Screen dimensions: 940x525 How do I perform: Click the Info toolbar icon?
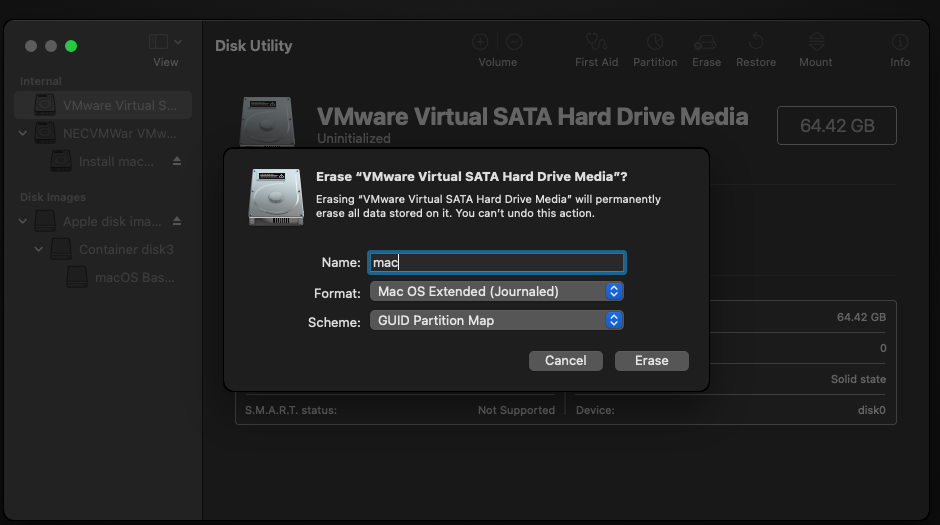coord(900,42)
